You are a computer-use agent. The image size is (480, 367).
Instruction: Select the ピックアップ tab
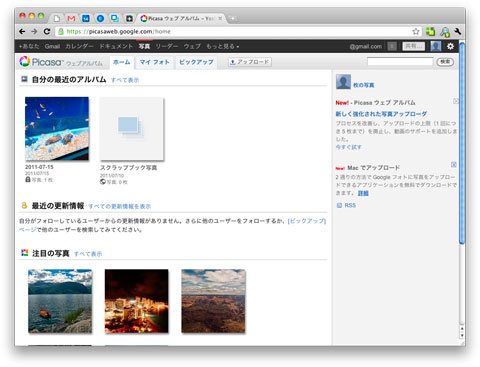(196, 62)
